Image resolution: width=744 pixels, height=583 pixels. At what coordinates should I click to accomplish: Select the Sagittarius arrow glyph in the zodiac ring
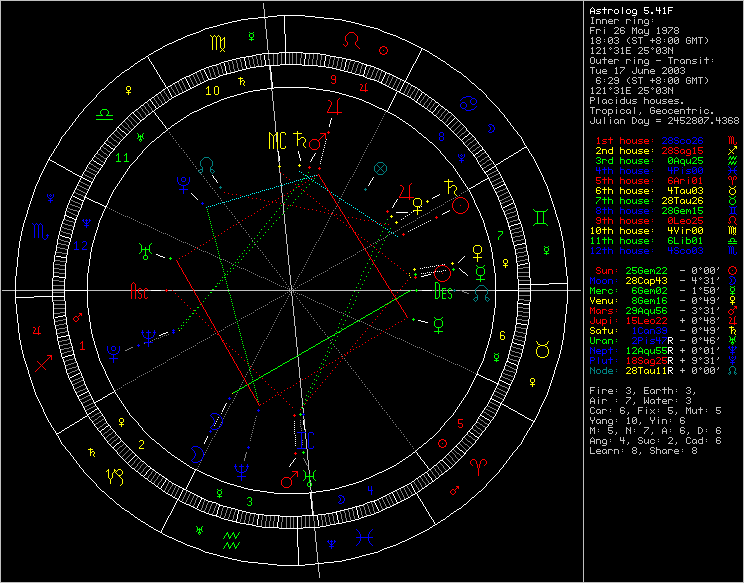(x=43, y=364)
